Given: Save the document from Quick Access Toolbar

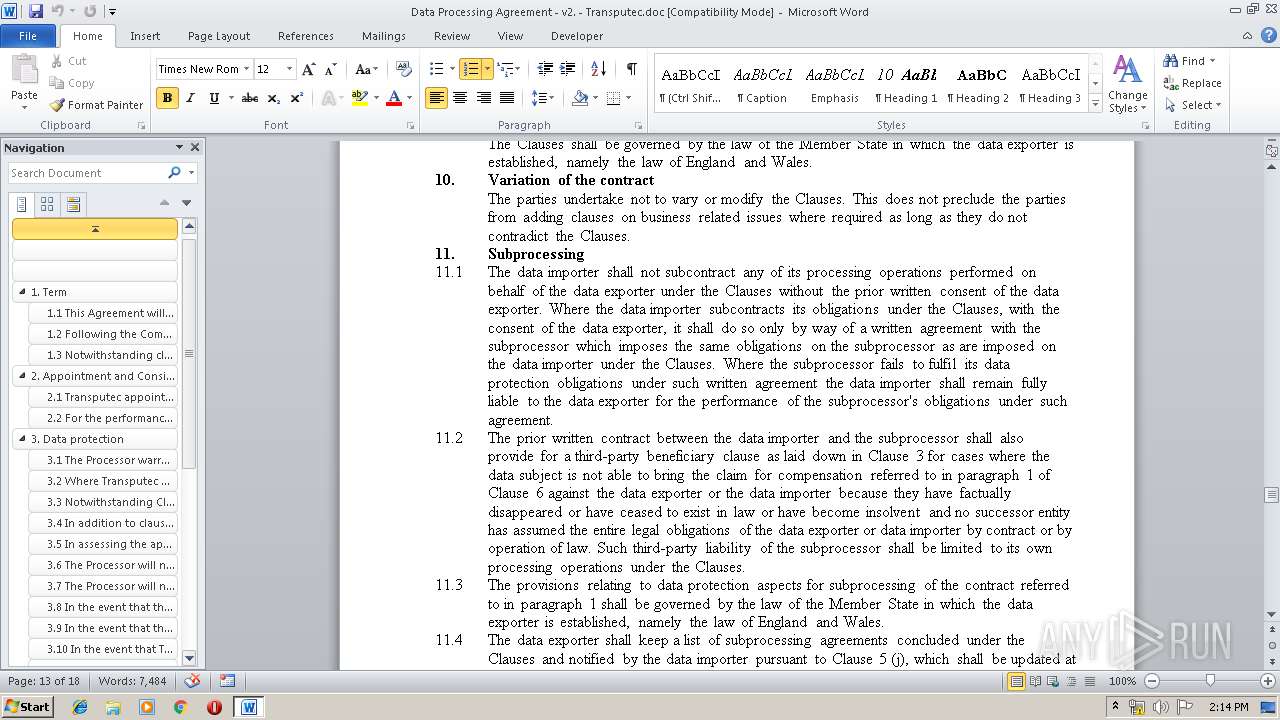Looking at the screenshot, I should 36,12.
